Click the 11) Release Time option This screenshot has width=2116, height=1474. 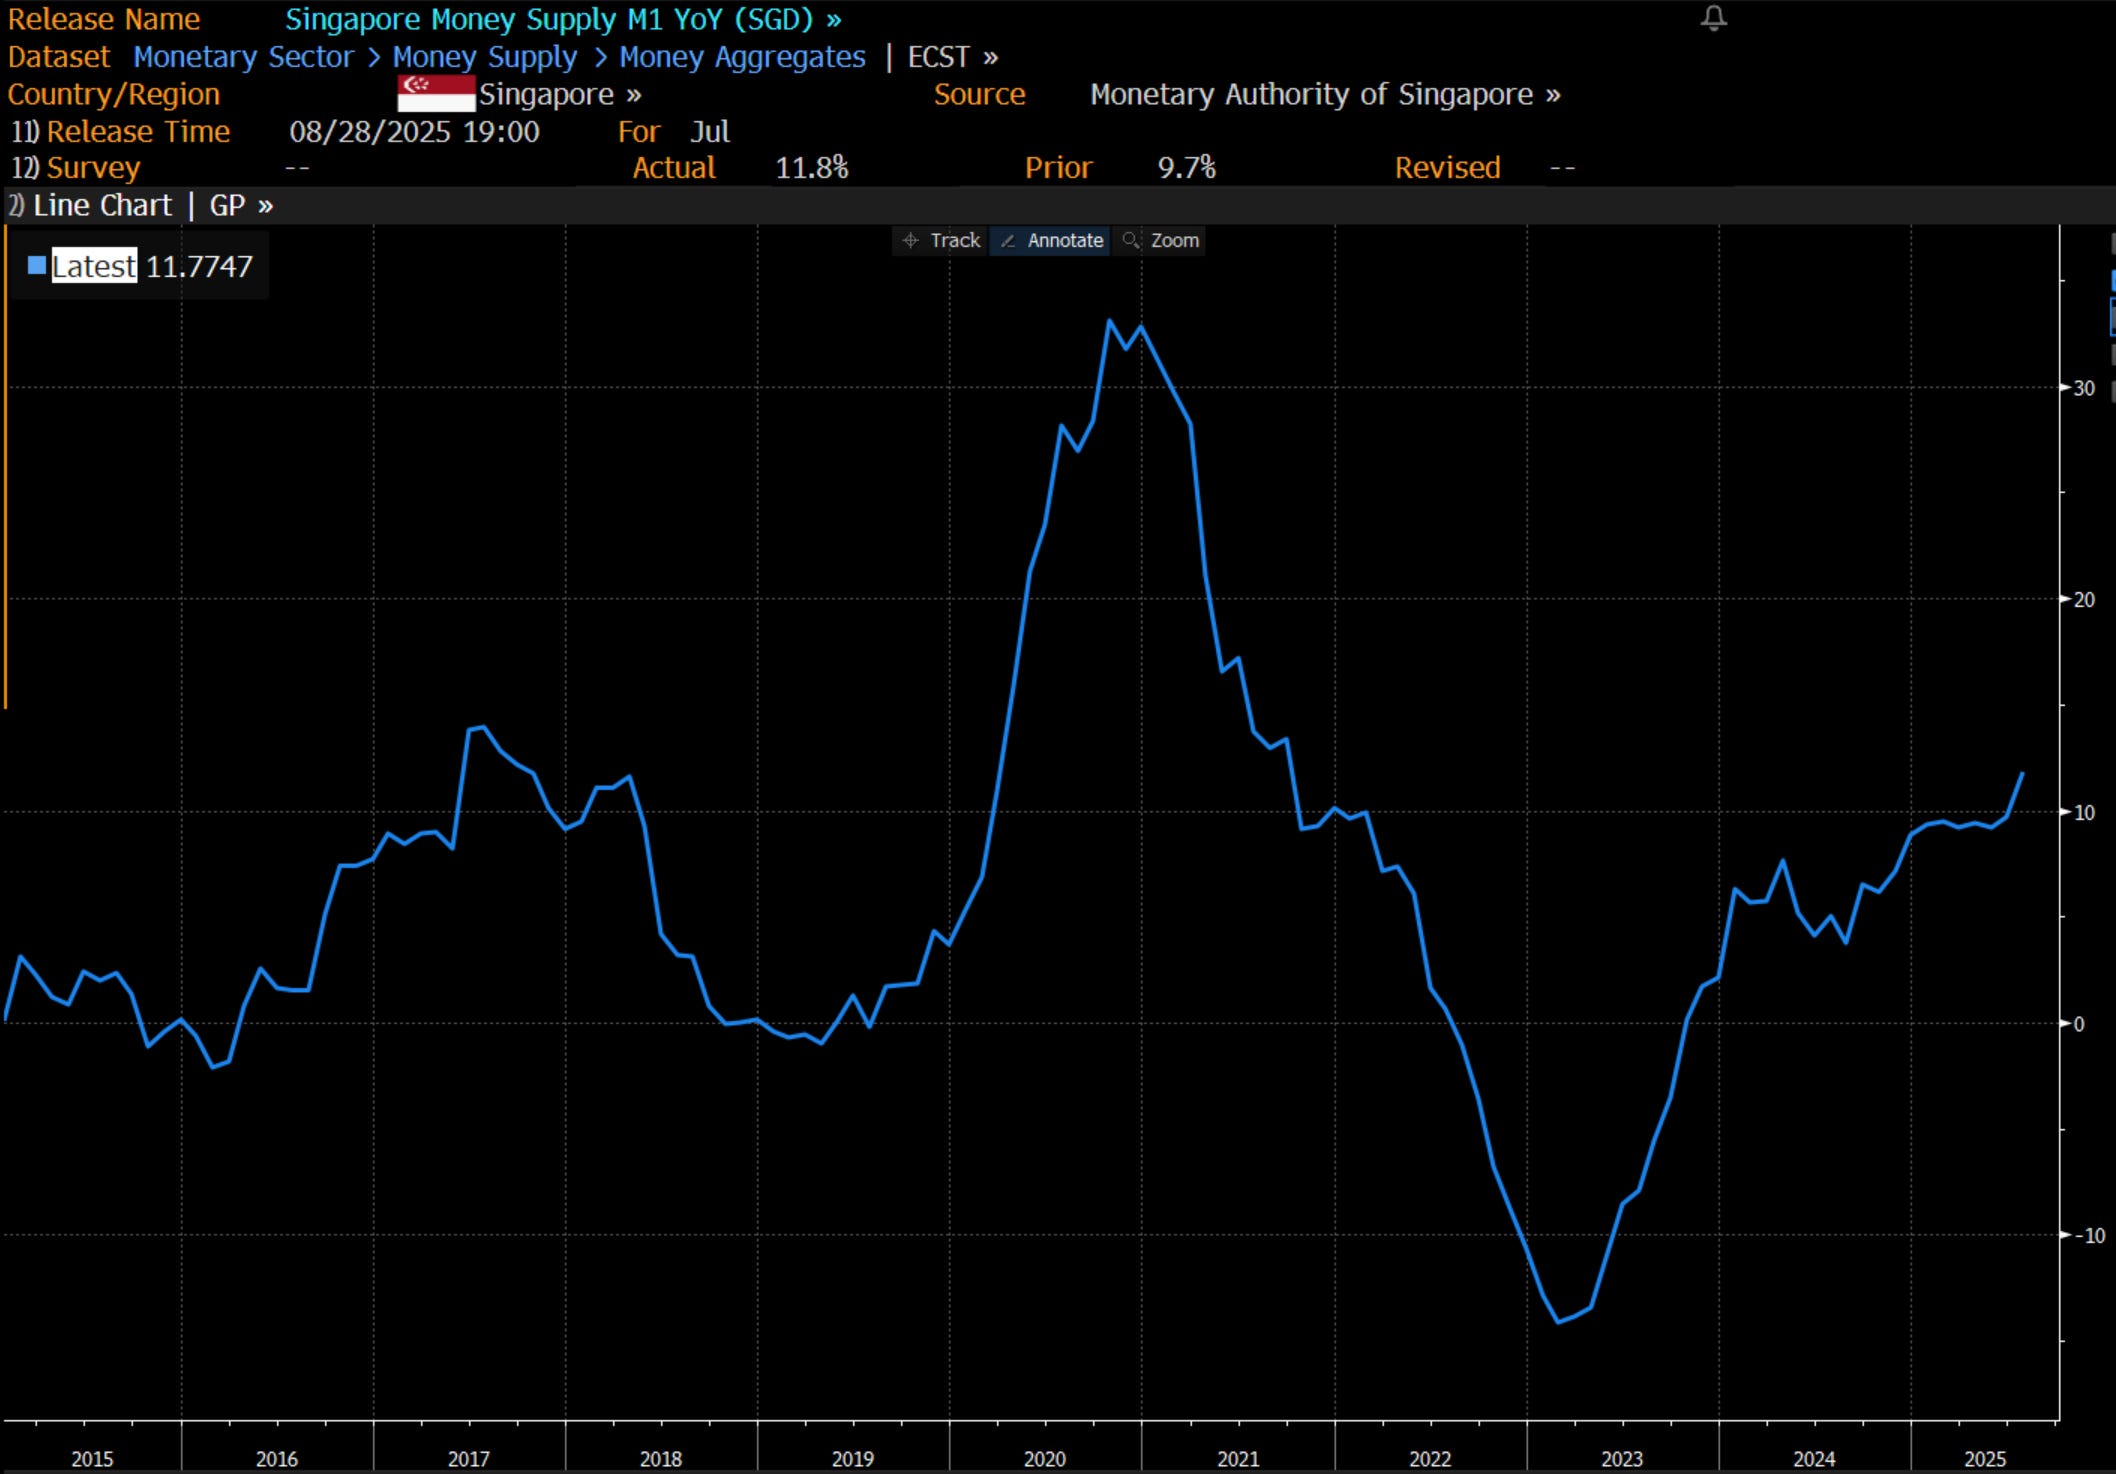click(121, 132)
